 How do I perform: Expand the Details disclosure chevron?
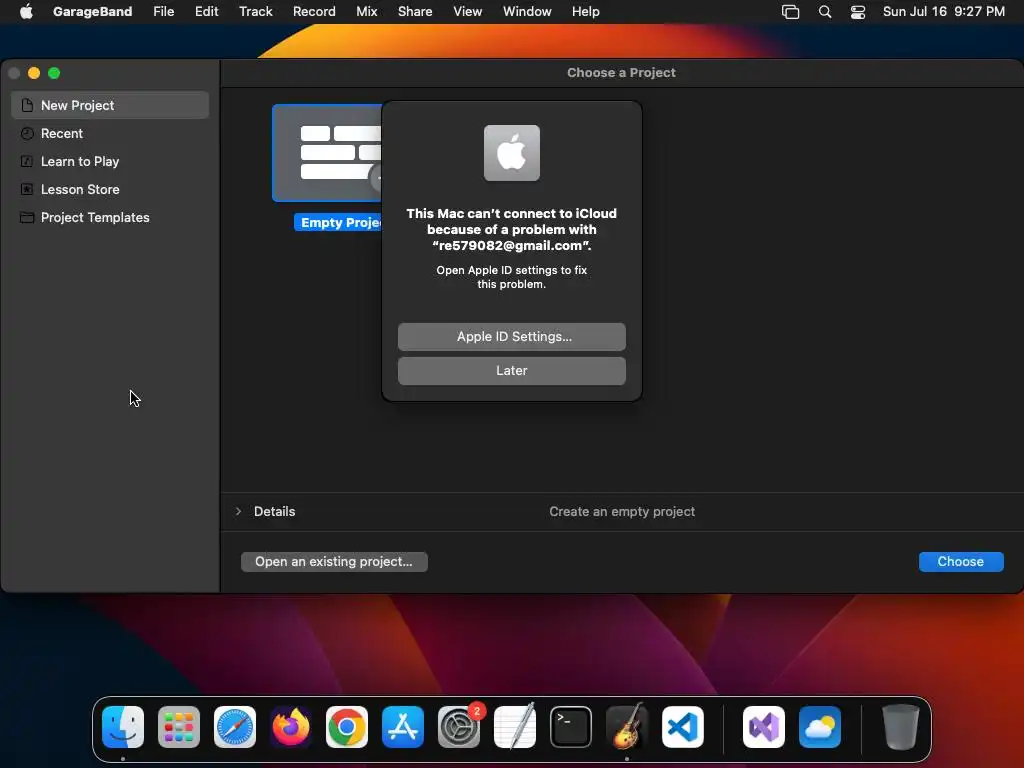pyautogui.click(x=238, y=511)
